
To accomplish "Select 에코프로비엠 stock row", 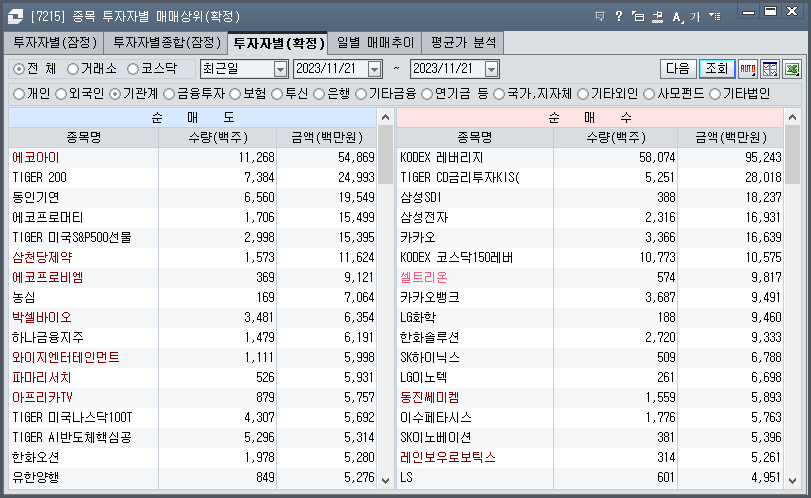I will [192, 278].
